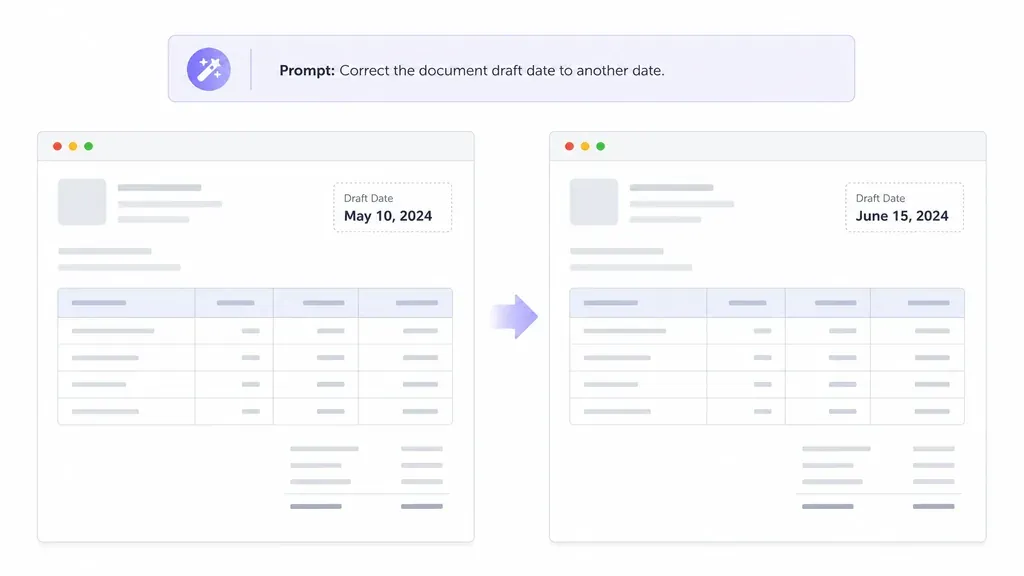1024x576 pixels.
Task: Select the June 15, 2024 draft date
Action: pos(902,216)
